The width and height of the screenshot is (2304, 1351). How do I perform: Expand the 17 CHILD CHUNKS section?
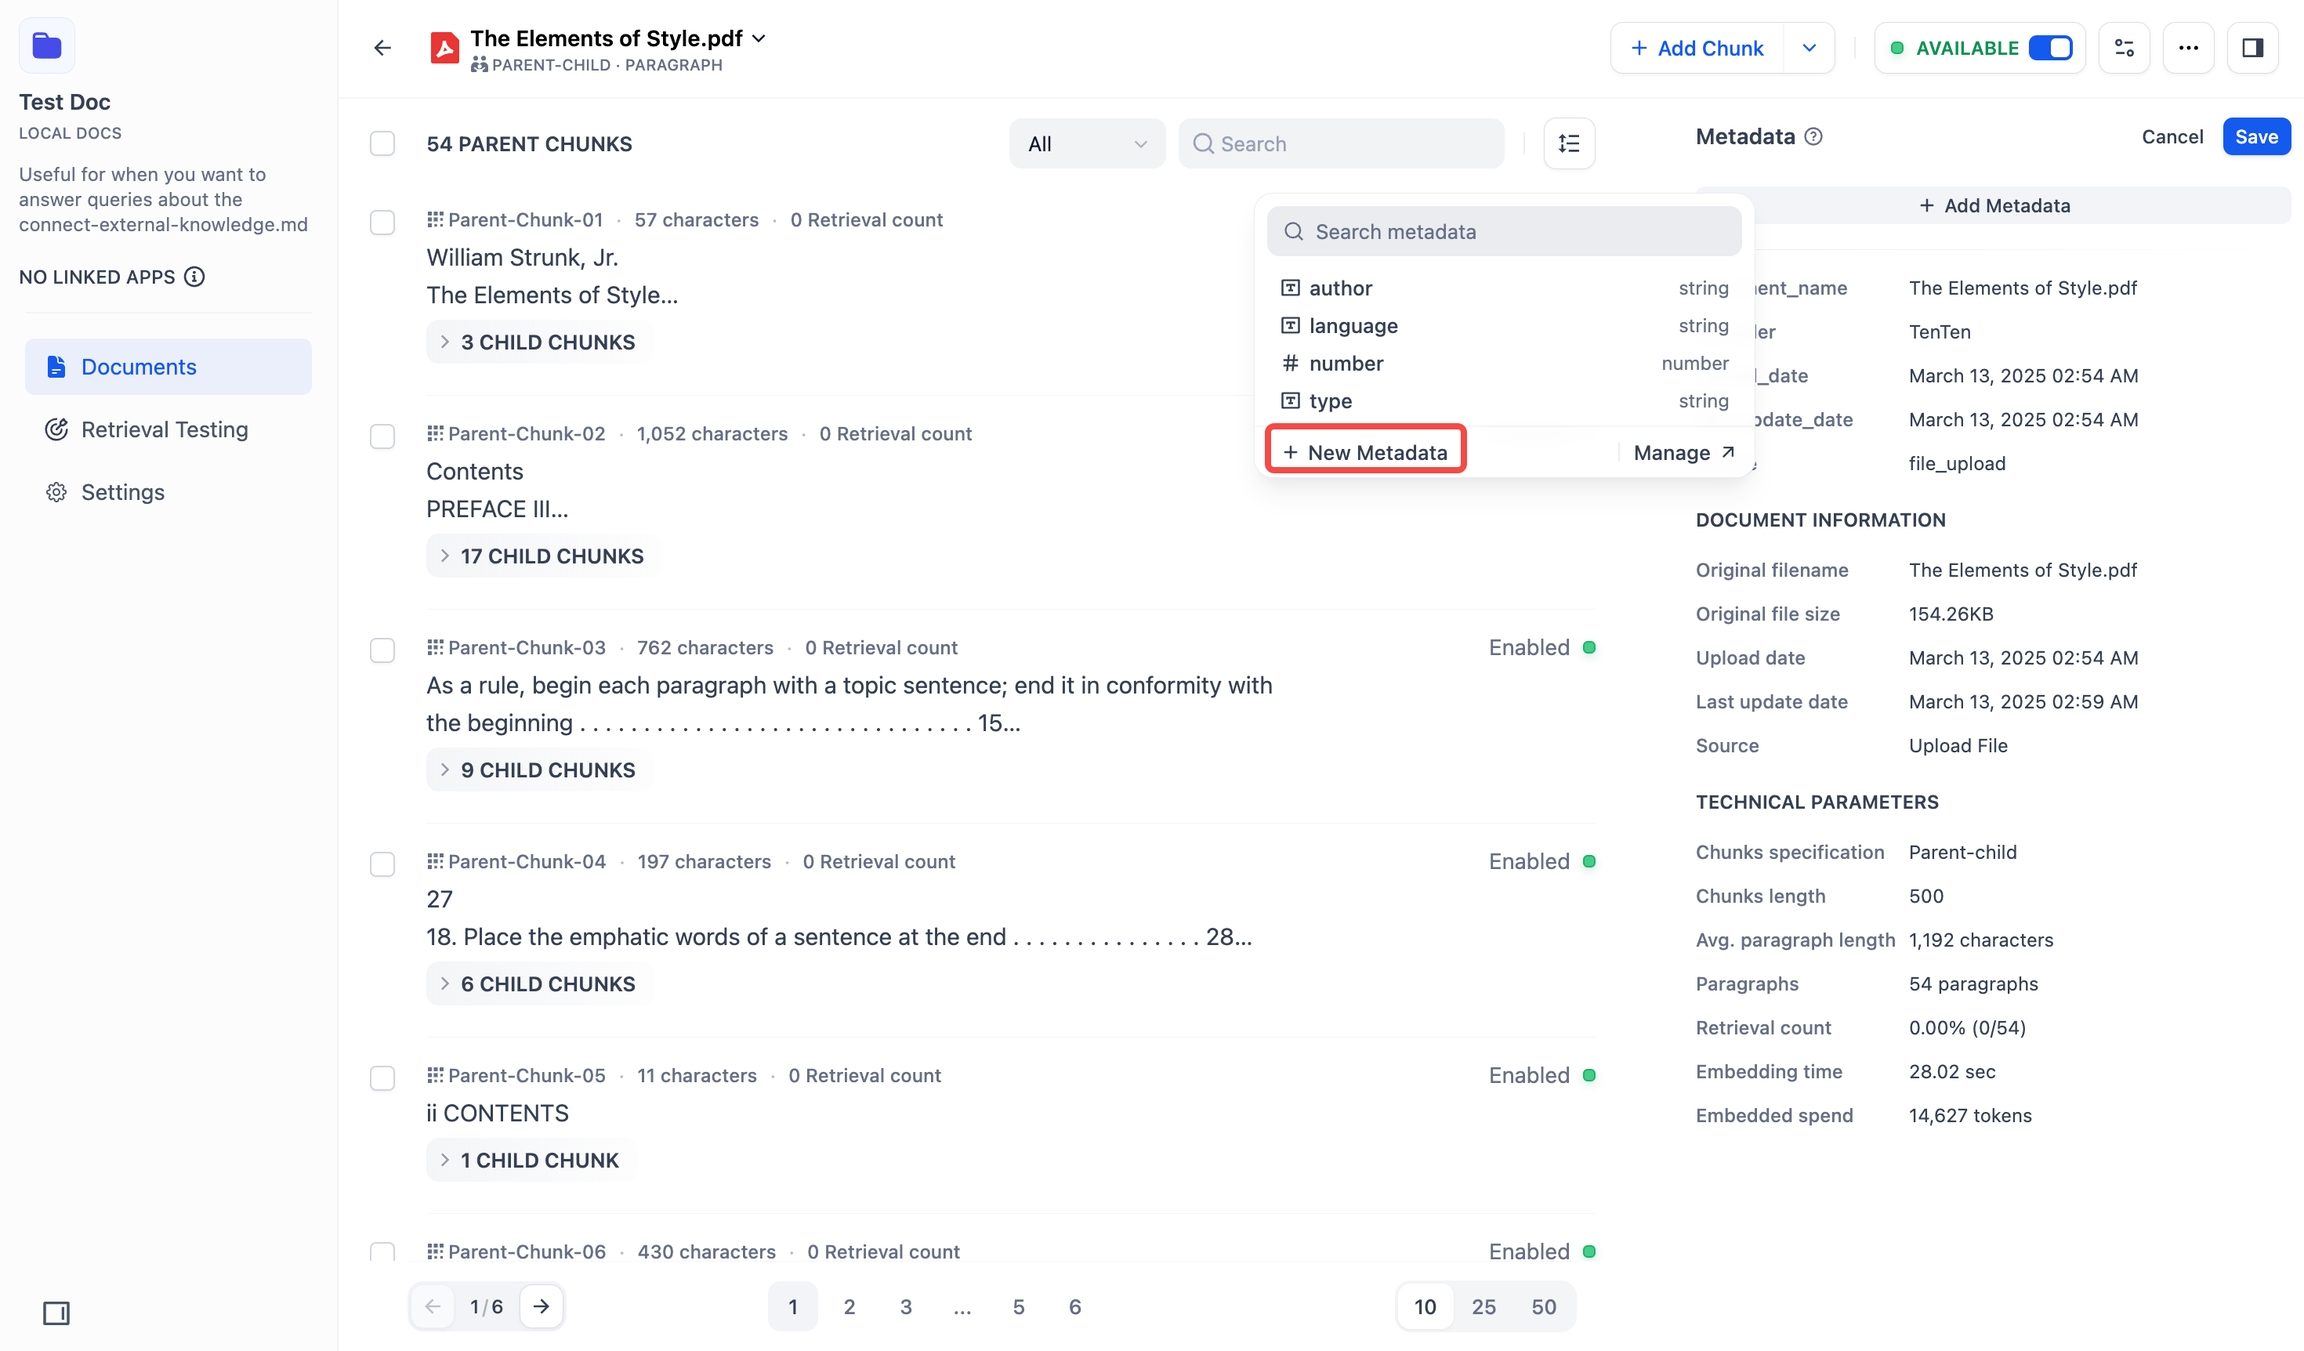click(x=542, y=556)
